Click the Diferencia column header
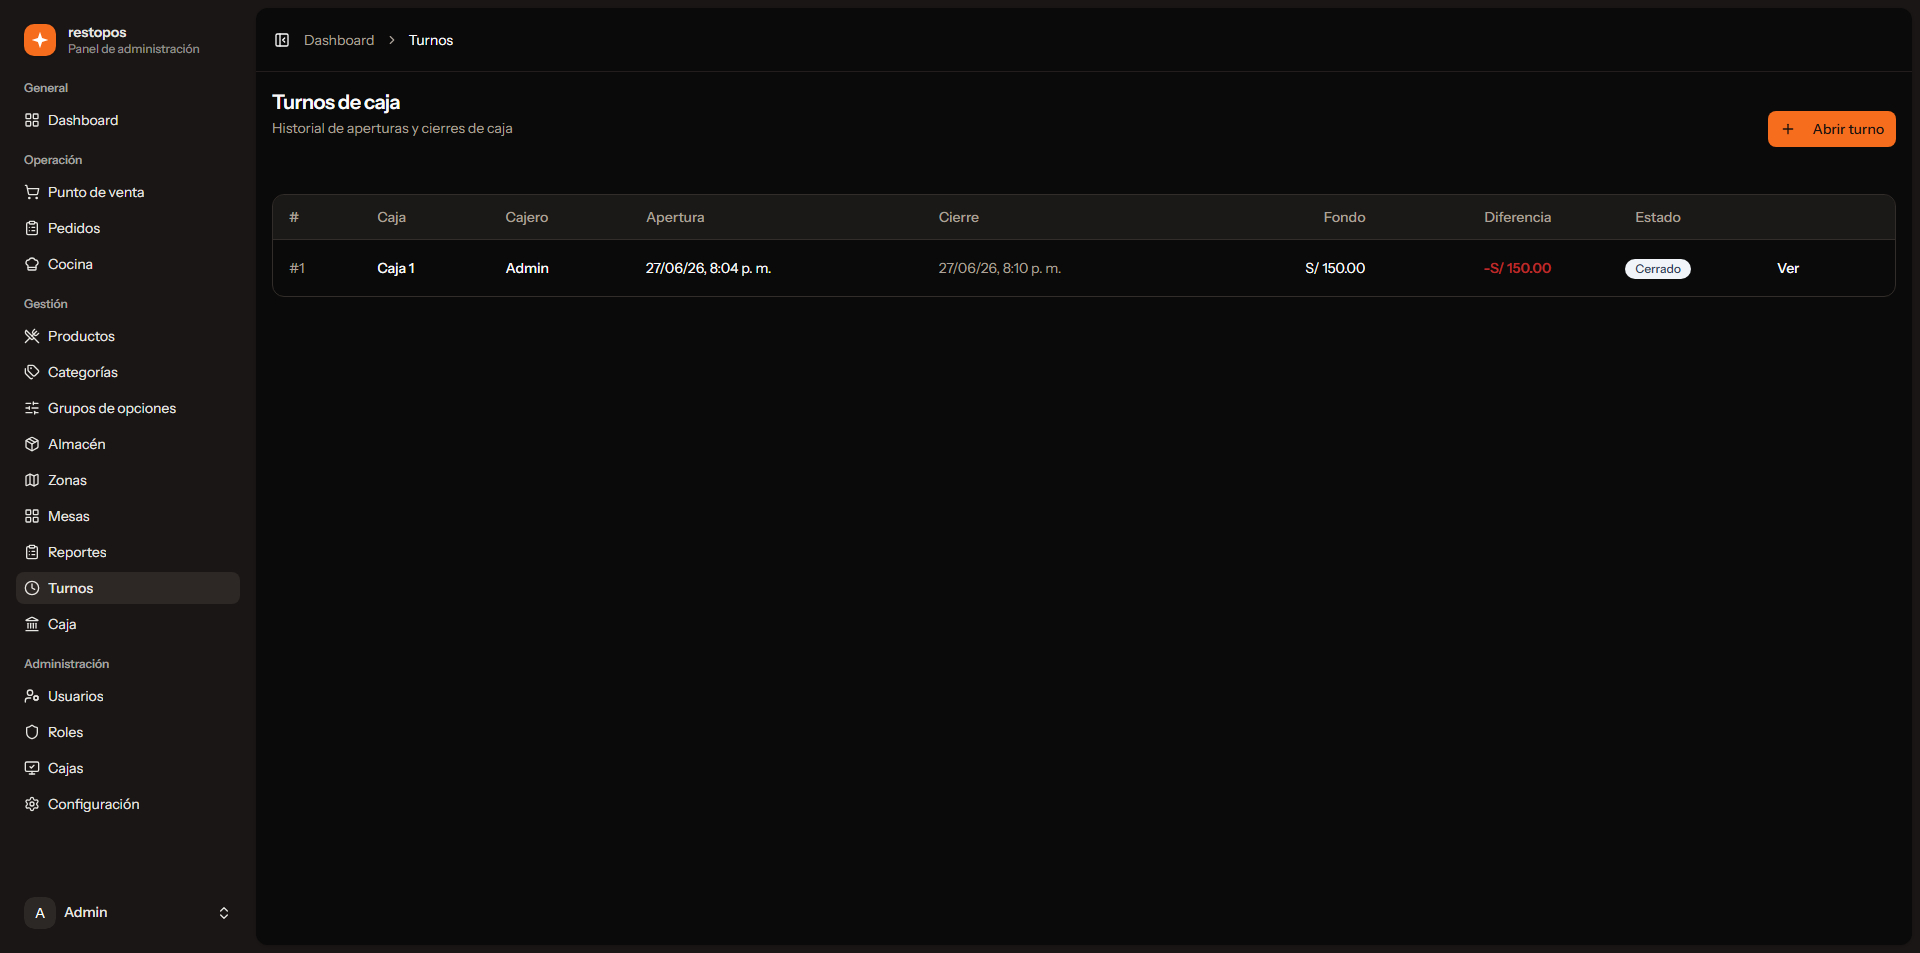The width and height of the screenshot is (1920, 953). [1517, 217]
